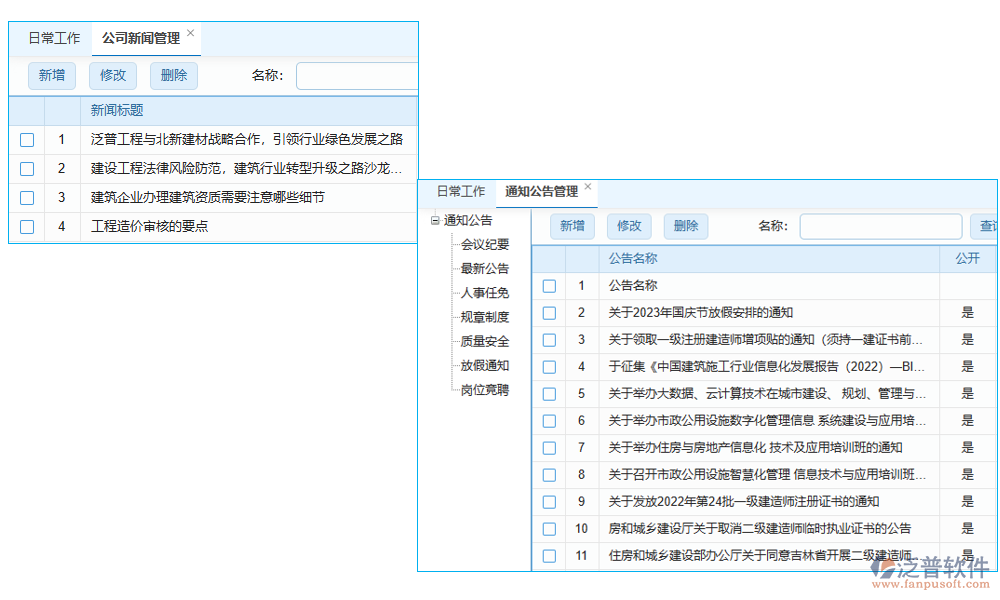
Task: Check the checkbox beside 关于2023年国庆节放假安排的通知
Action: (549, 313)
